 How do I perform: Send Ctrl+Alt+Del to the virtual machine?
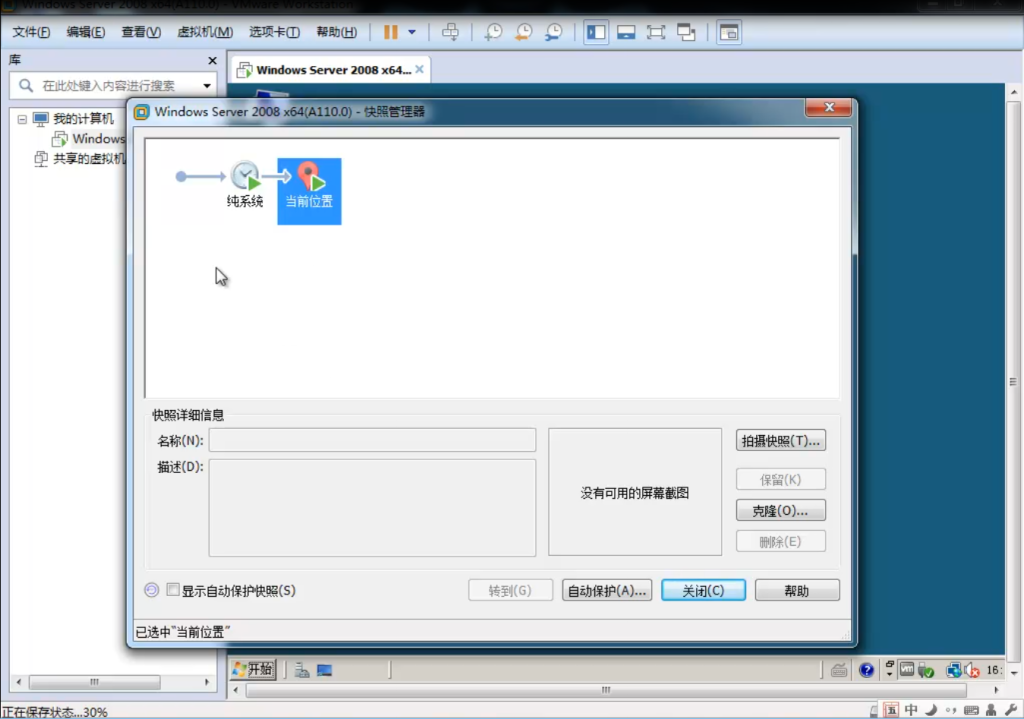(x=450, y=32)
